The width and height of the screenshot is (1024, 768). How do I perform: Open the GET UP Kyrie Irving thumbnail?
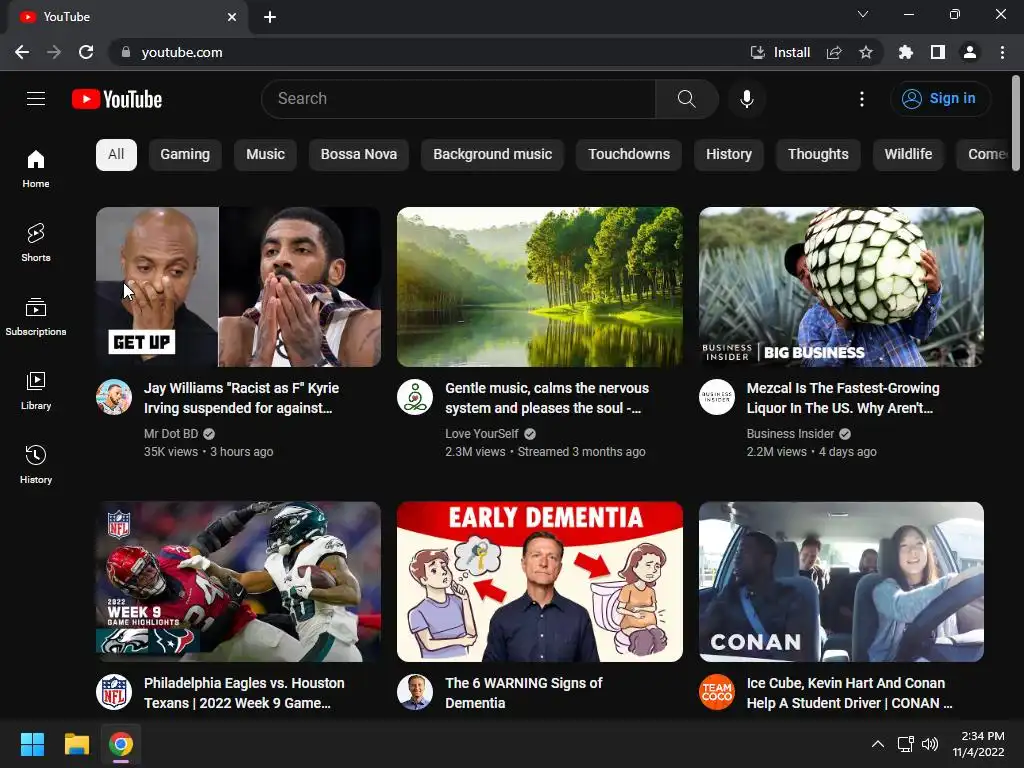tap(238, 287)
